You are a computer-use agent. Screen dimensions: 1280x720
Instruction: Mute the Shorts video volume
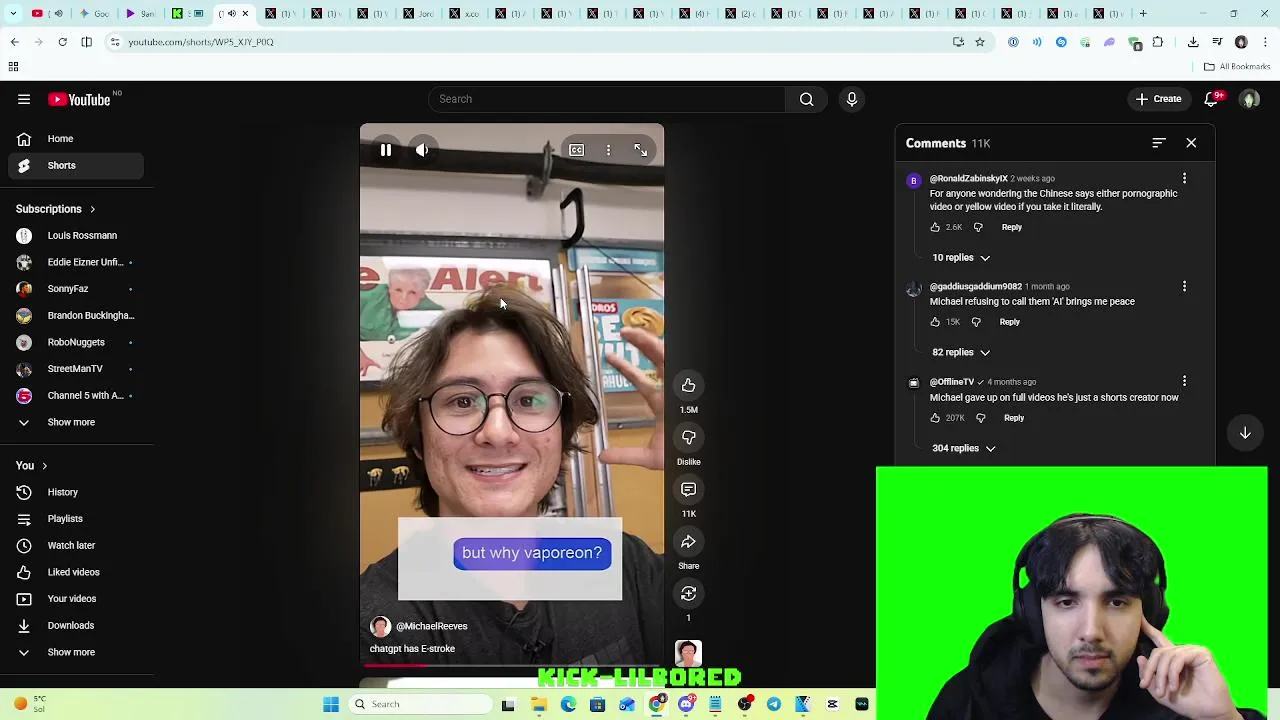(x=422, y=150)
